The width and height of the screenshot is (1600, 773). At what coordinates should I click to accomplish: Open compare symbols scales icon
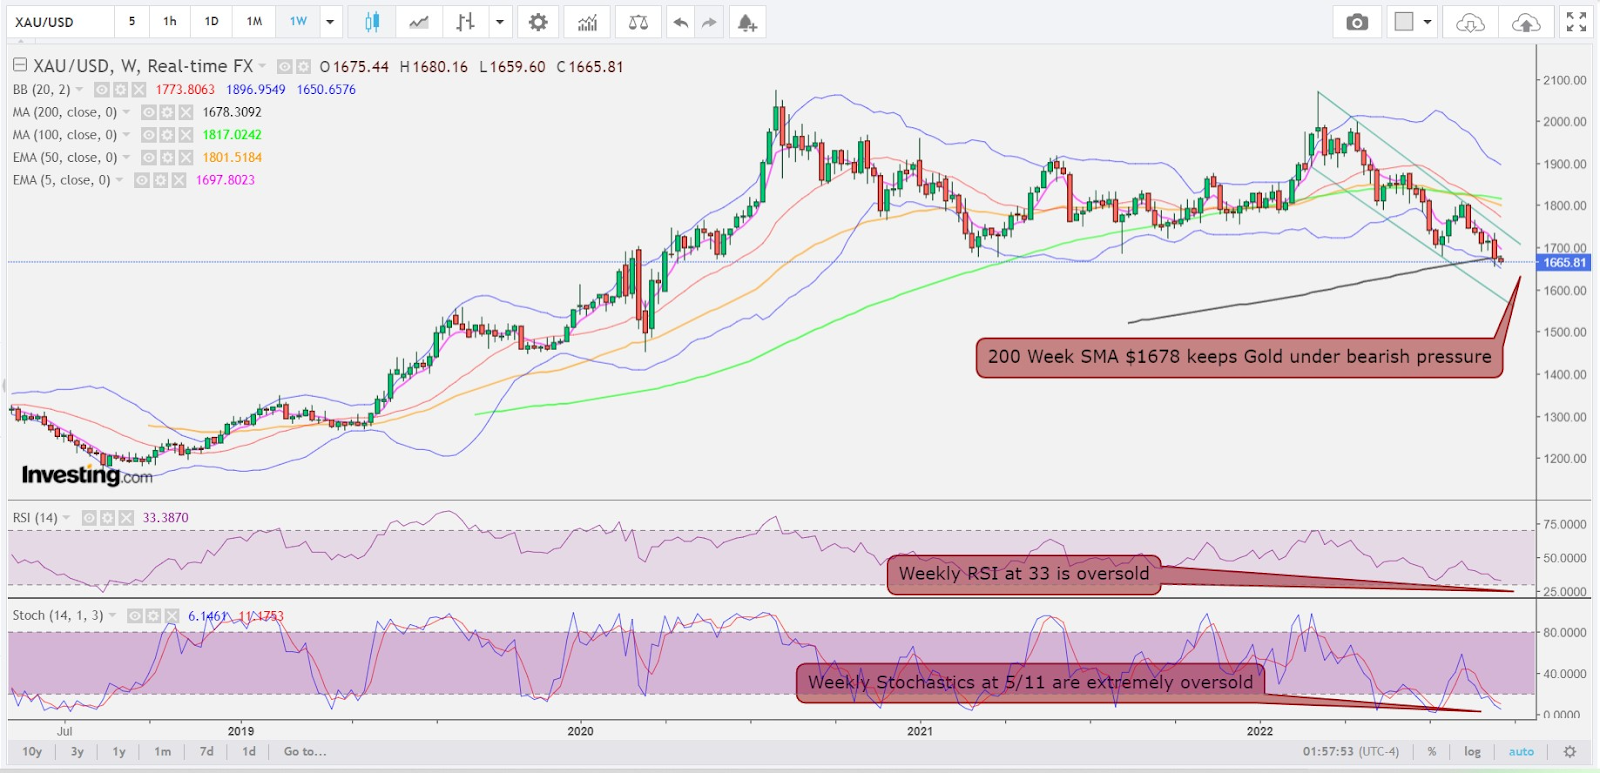point(638,22)
